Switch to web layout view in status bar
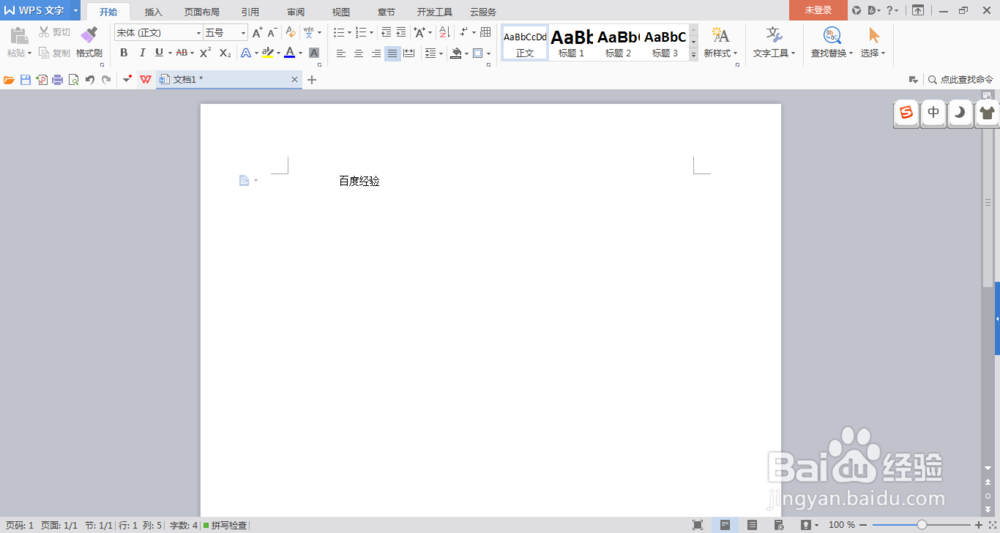The image size is (1000, 533). [779, 525]
